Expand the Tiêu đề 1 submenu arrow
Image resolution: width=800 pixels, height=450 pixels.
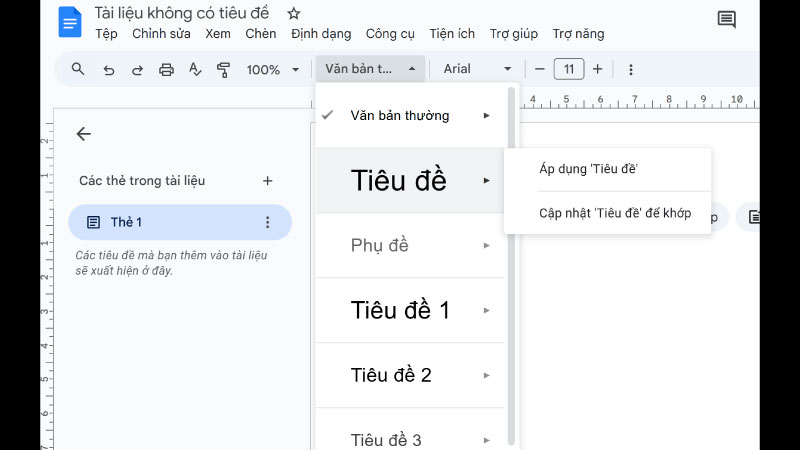(487, 310)
